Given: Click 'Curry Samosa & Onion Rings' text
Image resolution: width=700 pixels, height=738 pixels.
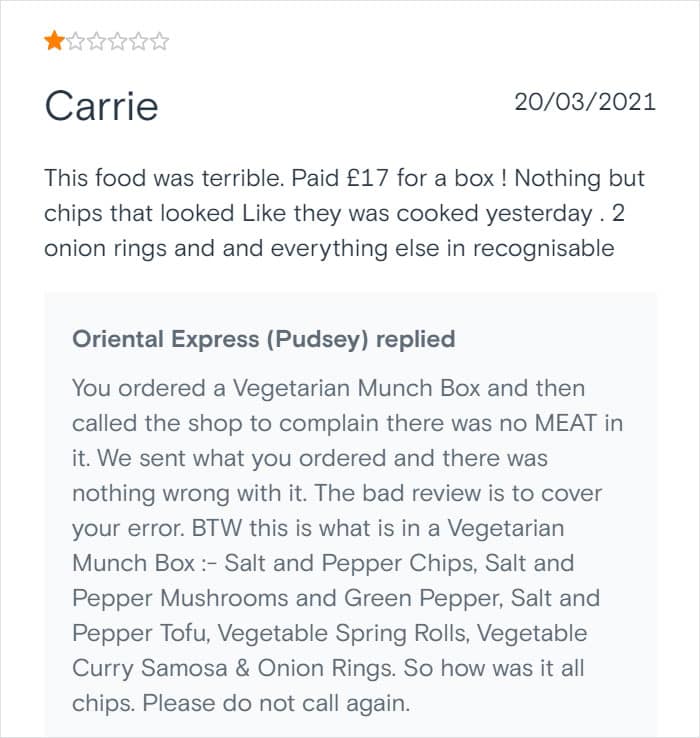Looking at the screenshot, I should 234,668.
